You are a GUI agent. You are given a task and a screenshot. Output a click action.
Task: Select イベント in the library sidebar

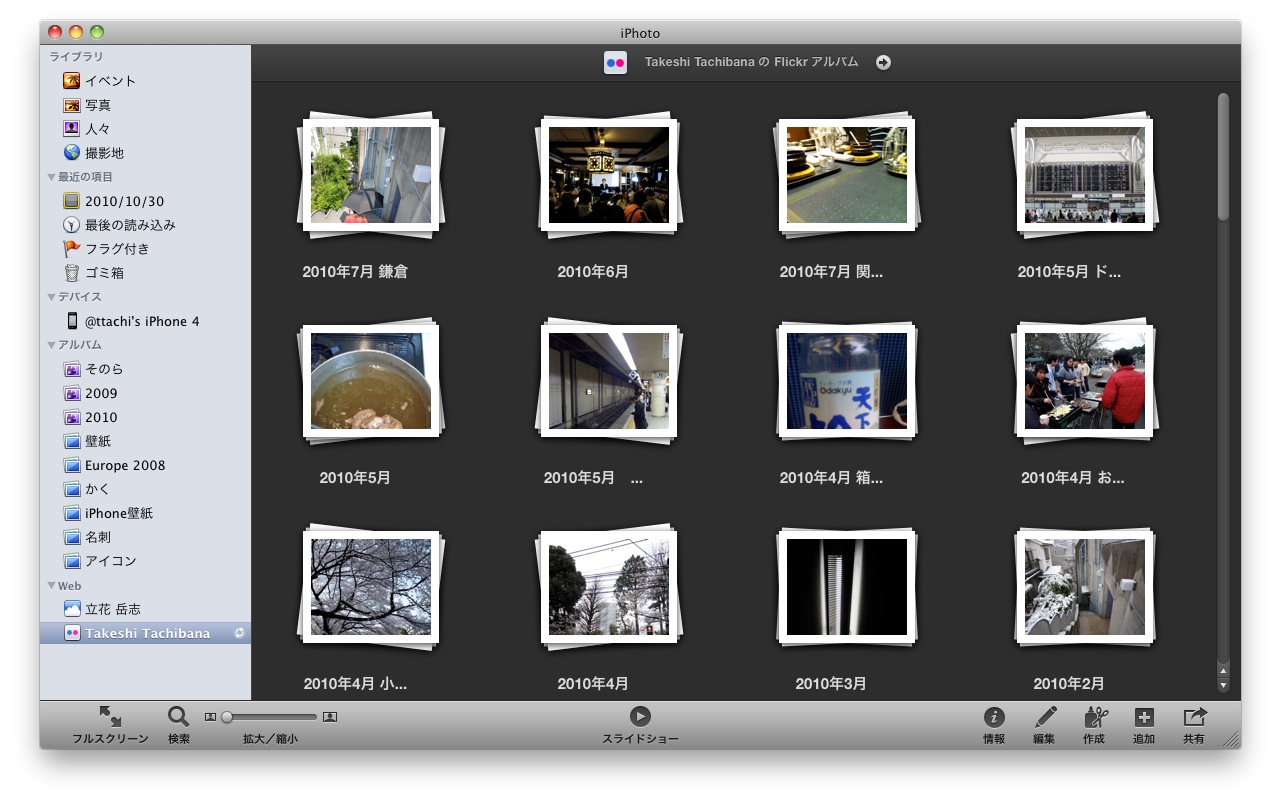(110, 81)
